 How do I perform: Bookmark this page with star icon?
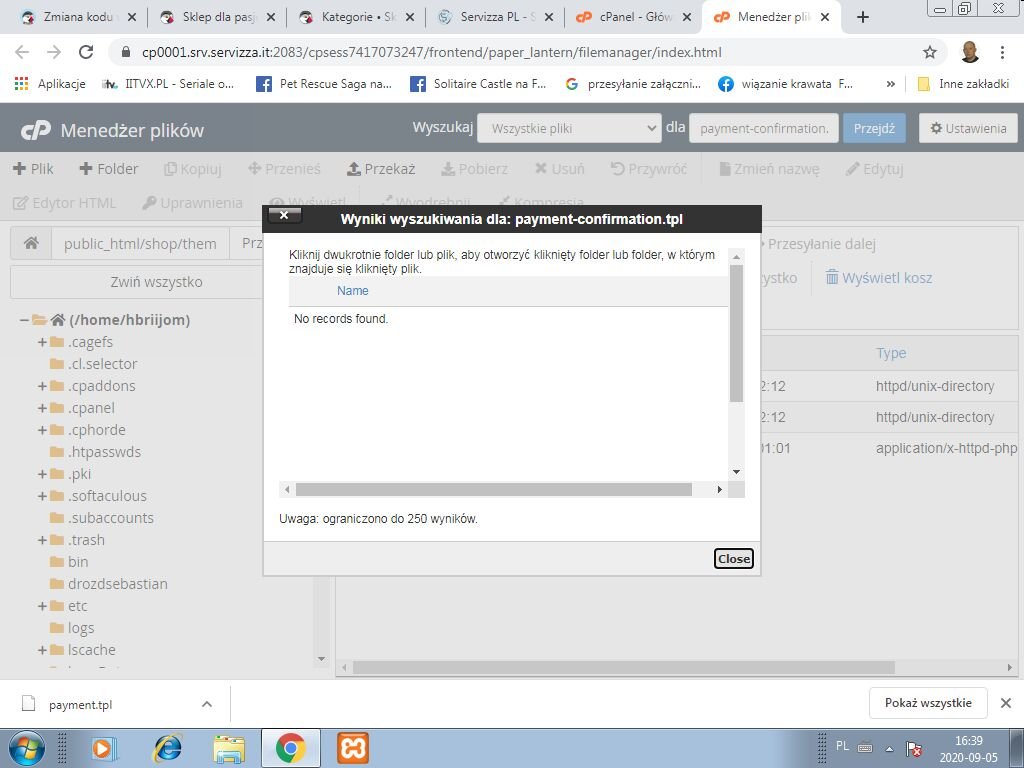click(x=929, y=52)
